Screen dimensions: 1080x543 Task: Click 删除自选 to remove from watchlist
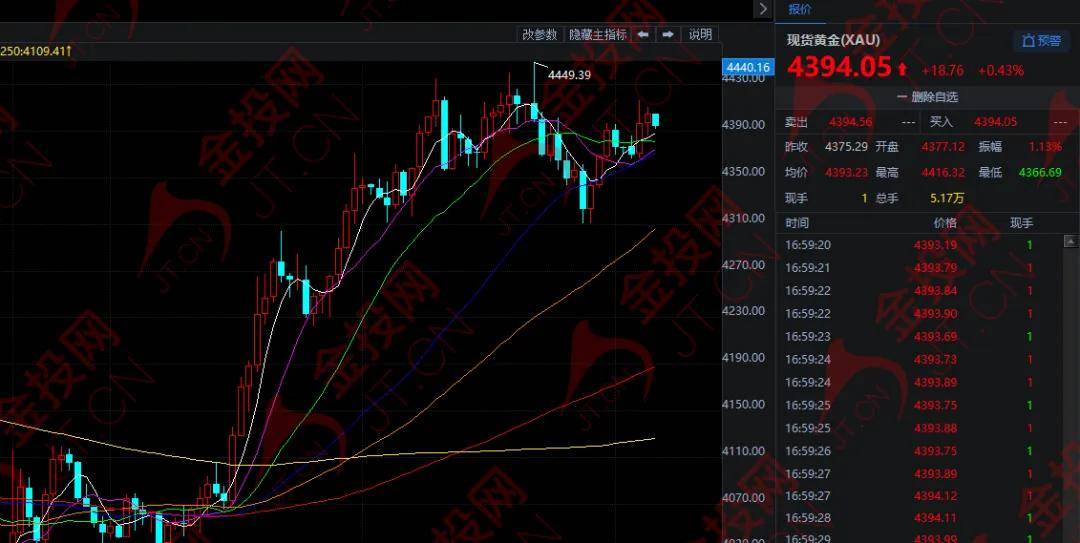click(927, 97)
